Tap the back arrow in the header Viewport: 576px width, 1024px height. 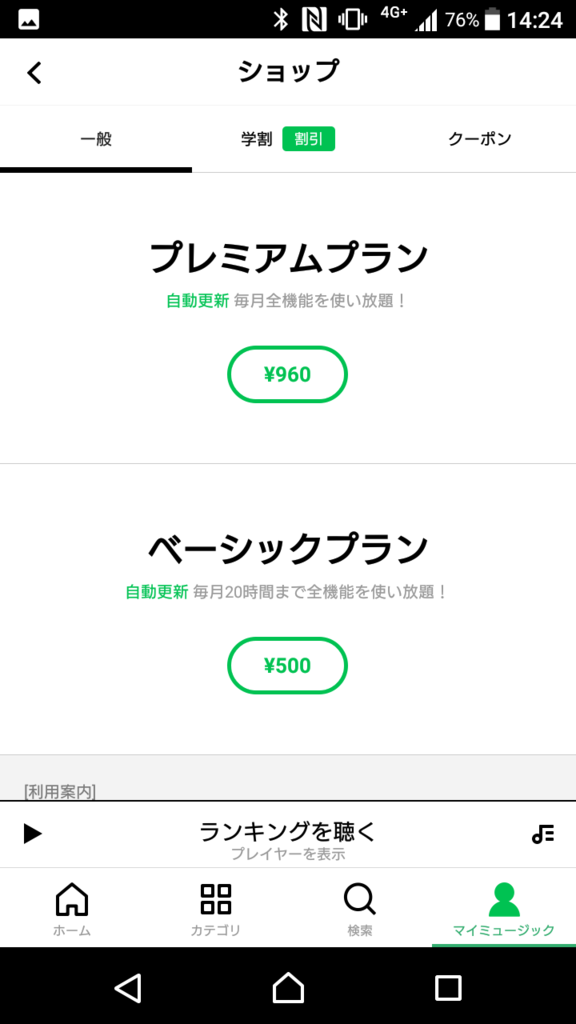point(34,72)
